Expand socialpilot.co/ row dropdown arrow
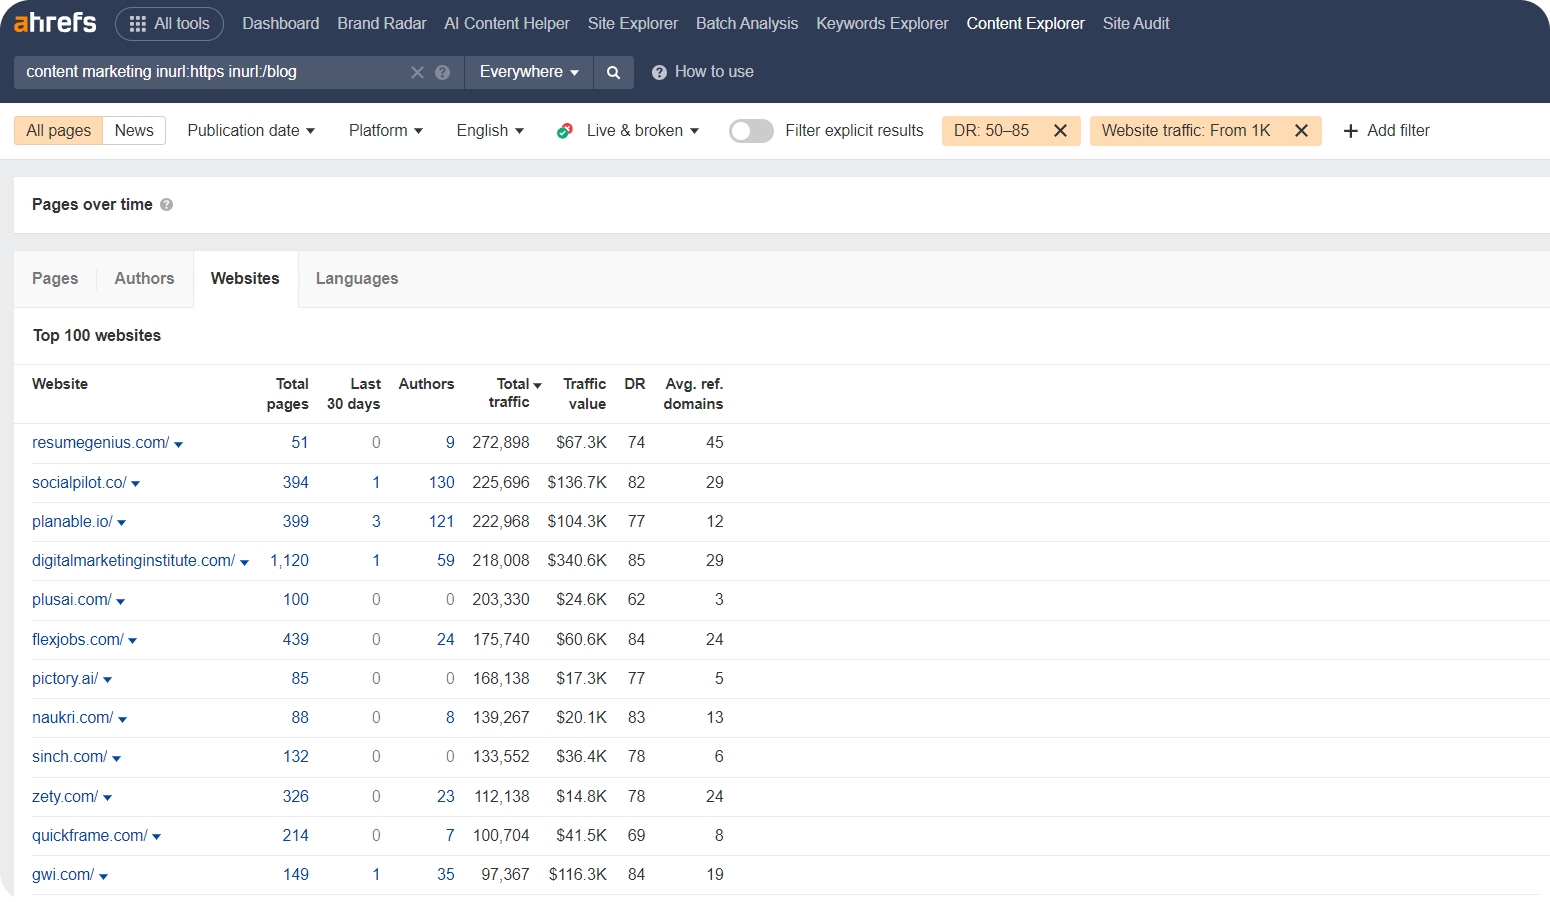This screenshot has width=1550, height=902. pyautogui.click(x=136, y=484)
